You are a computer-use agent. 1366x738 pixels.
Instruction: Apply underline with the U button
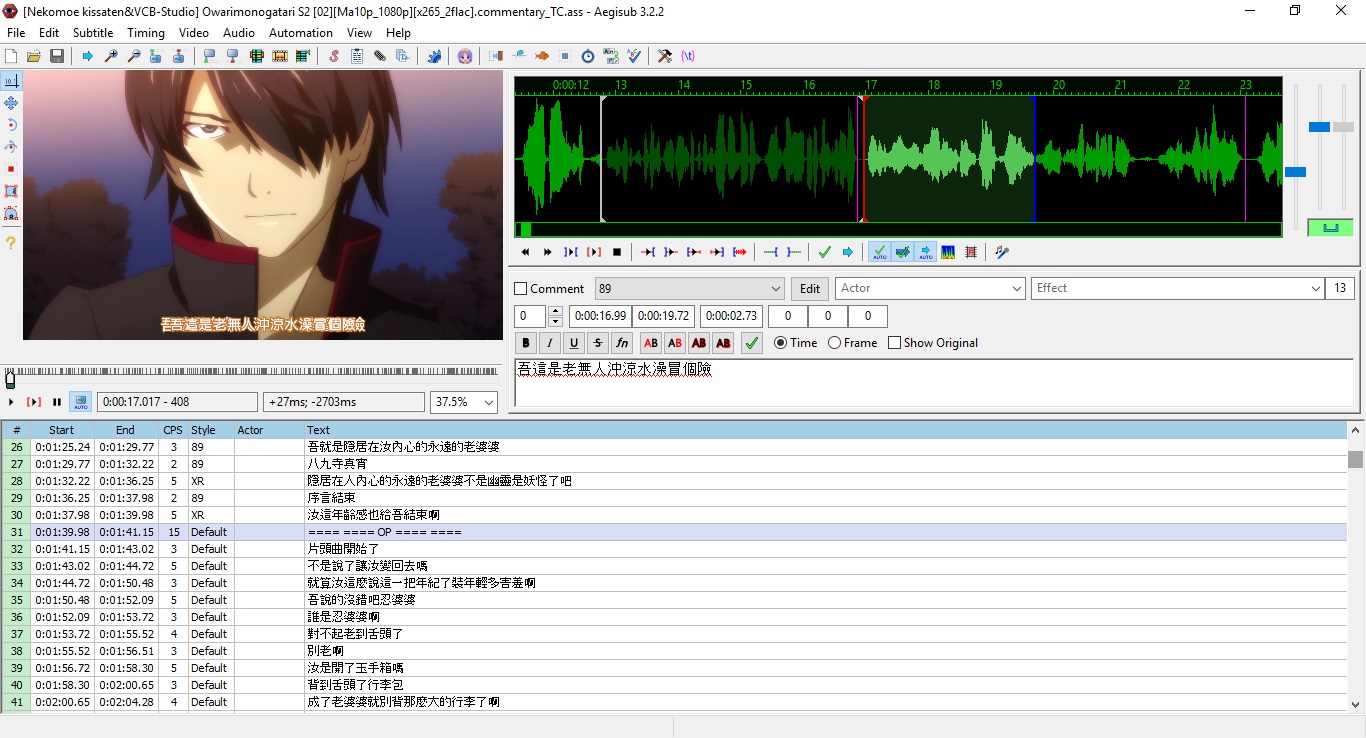click(573, 343)
